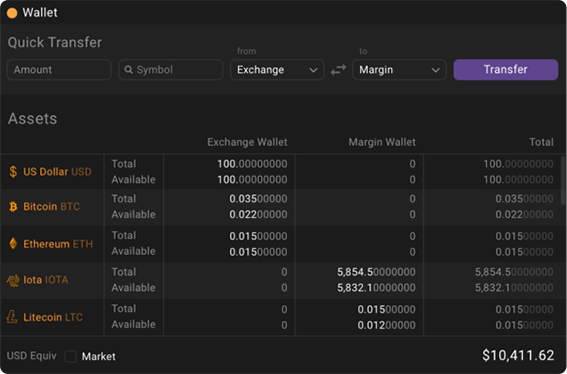Click the Exchange Wallet column header

[x=247, y=142]
